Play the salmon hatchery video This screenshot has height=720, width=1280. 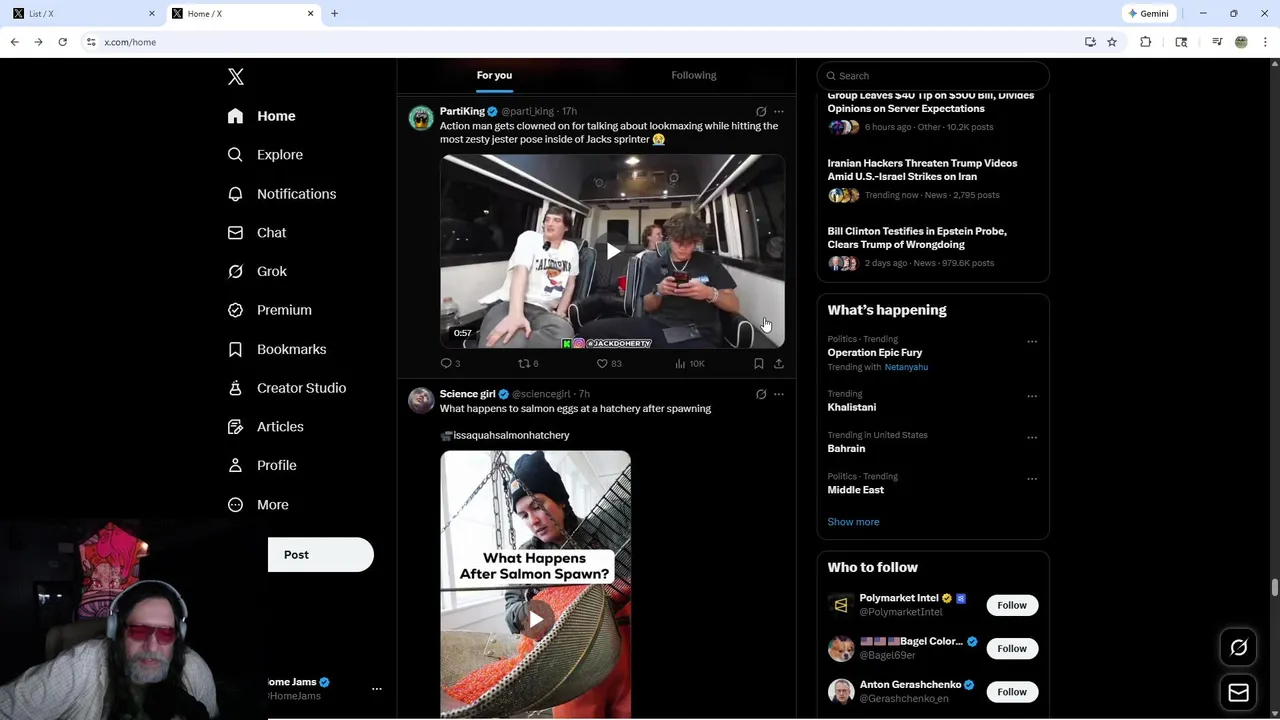[536, 620]
